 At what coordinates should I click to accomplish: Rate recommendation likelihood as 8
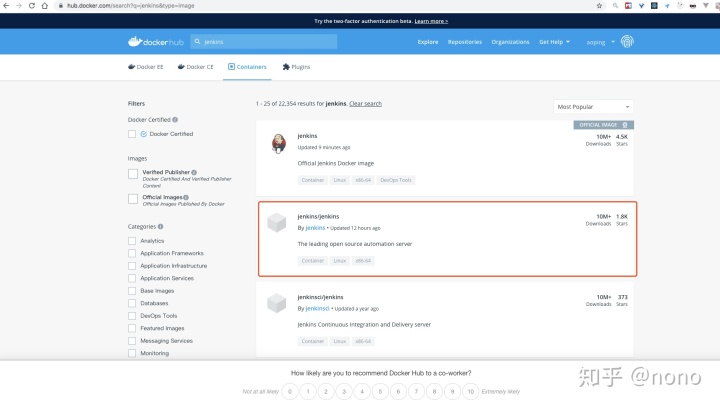pyautogui.click(x=434, y=391)
